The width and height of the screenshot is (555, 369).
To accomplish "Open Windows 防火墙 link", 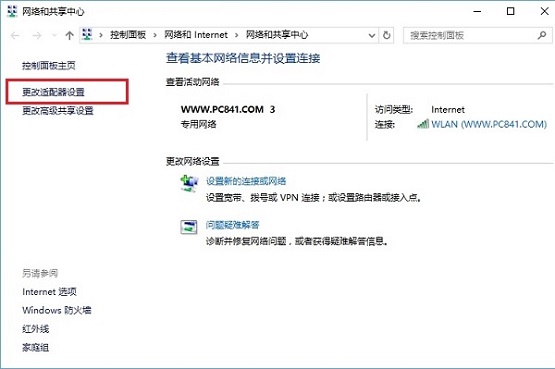I will click(57, 310).
